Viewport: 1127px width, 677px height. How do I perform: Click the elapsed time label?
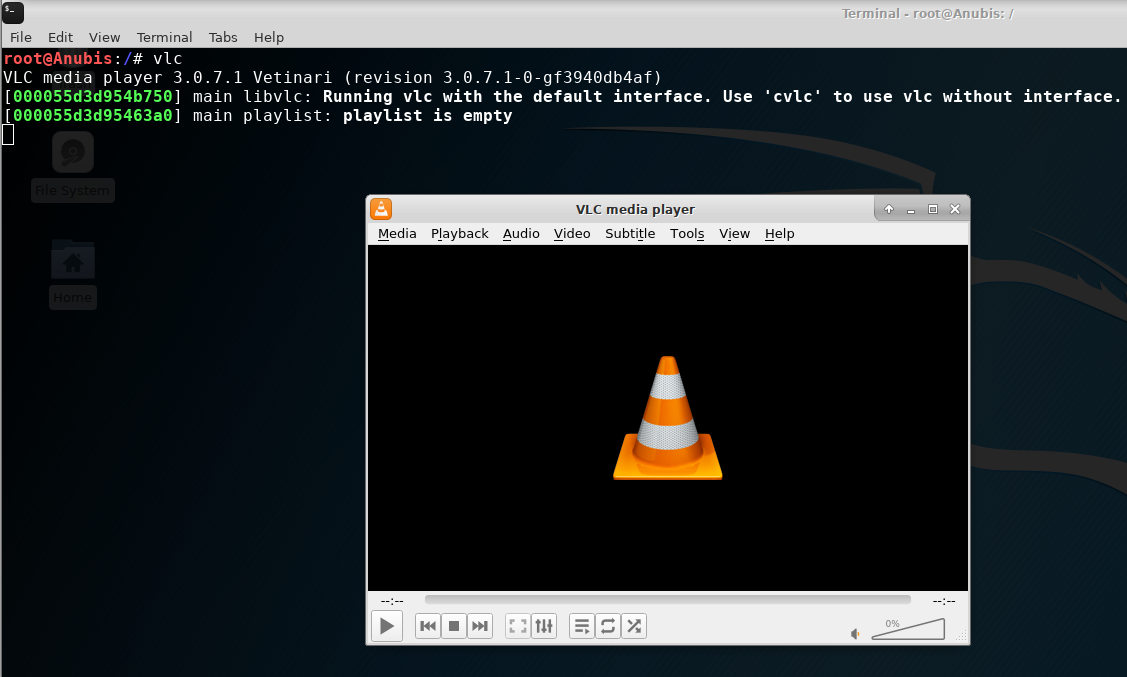[392, 601]
